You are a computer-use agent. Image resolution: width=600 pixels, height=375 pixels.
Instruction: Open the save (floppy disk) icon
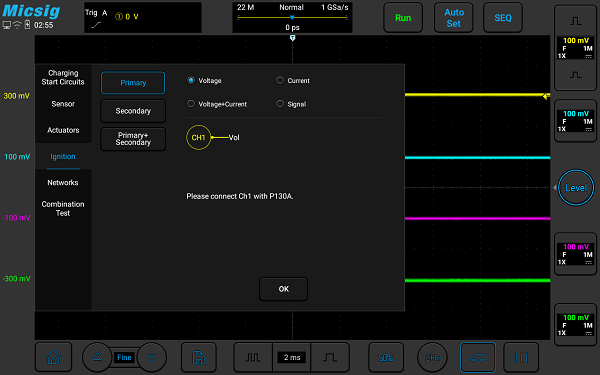(199, 357)
